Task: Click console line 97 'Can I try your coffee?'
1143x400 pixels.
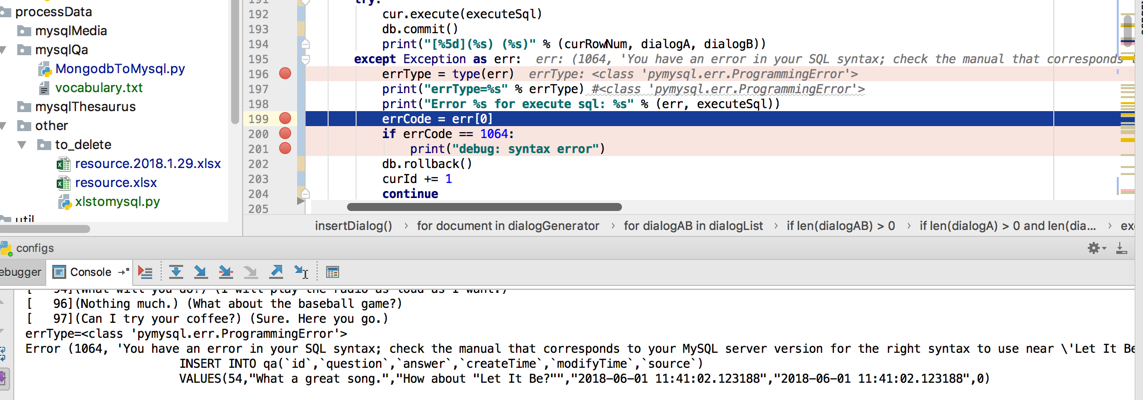Action: (207, 318)
